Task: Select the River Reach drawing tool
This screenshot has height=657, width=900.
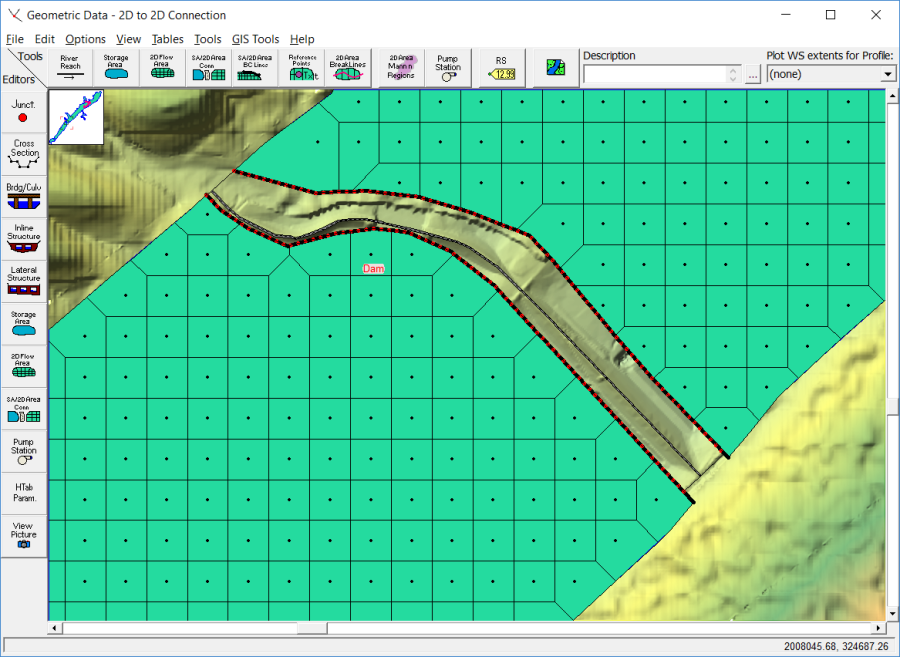Action: [x=70, y=68]
